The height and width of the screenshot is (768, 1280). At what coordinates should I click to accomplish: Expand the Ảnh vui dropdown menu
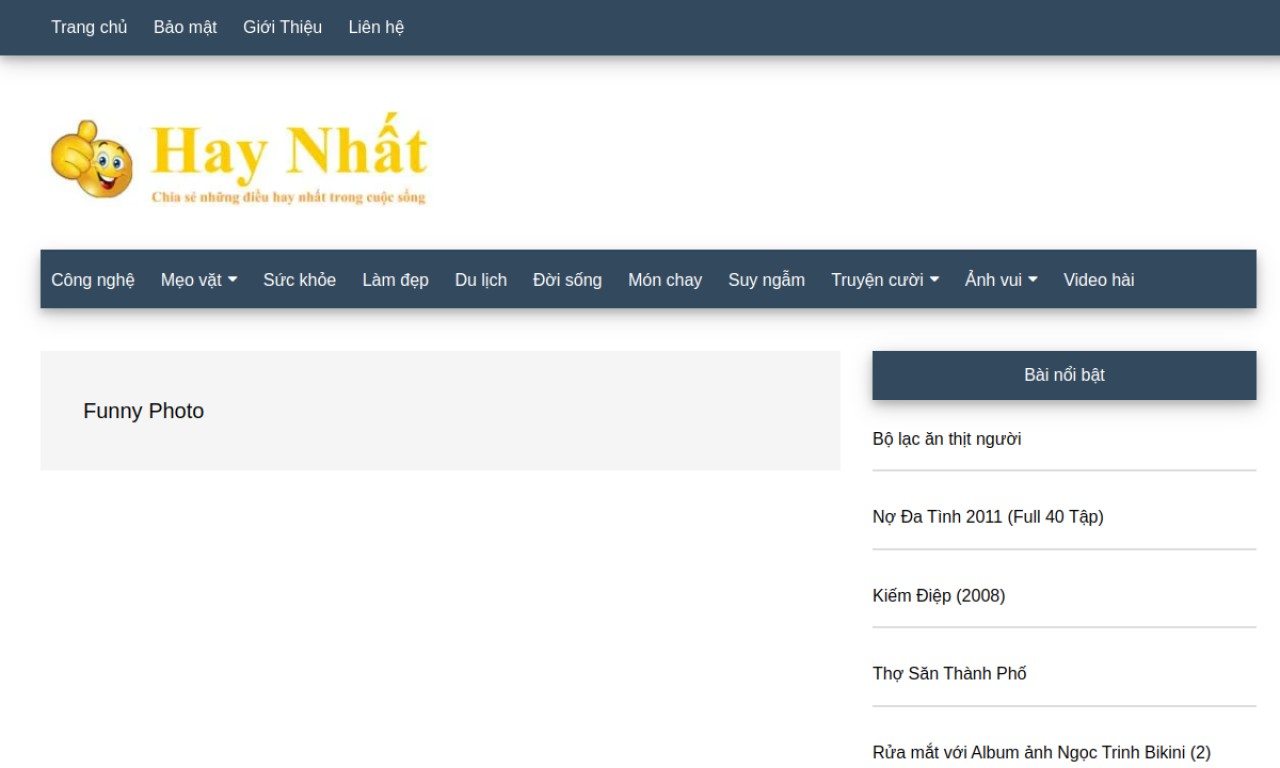tap(1001, 280)
